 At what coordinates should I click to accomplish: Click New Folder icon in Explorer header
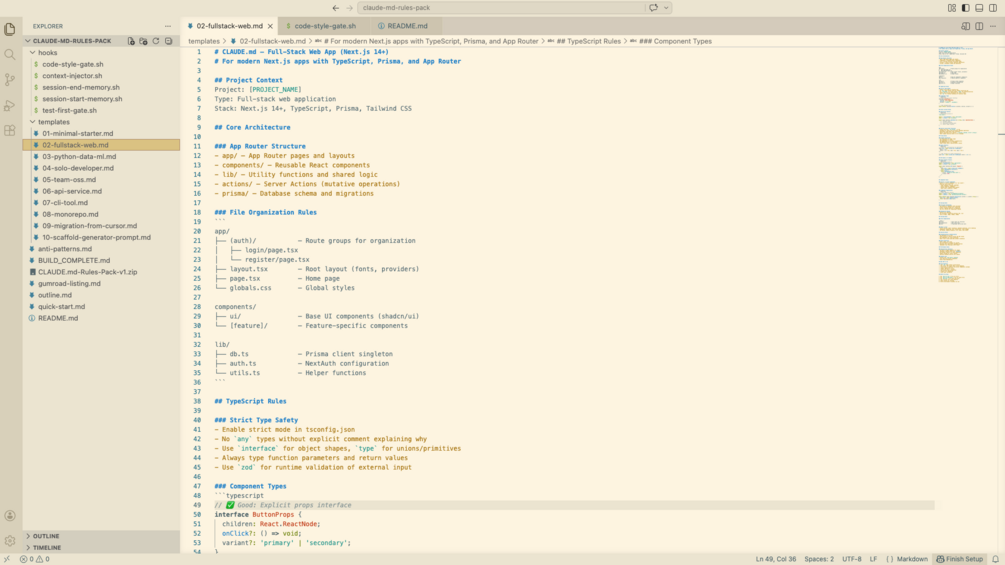click(x=144, y=41)
